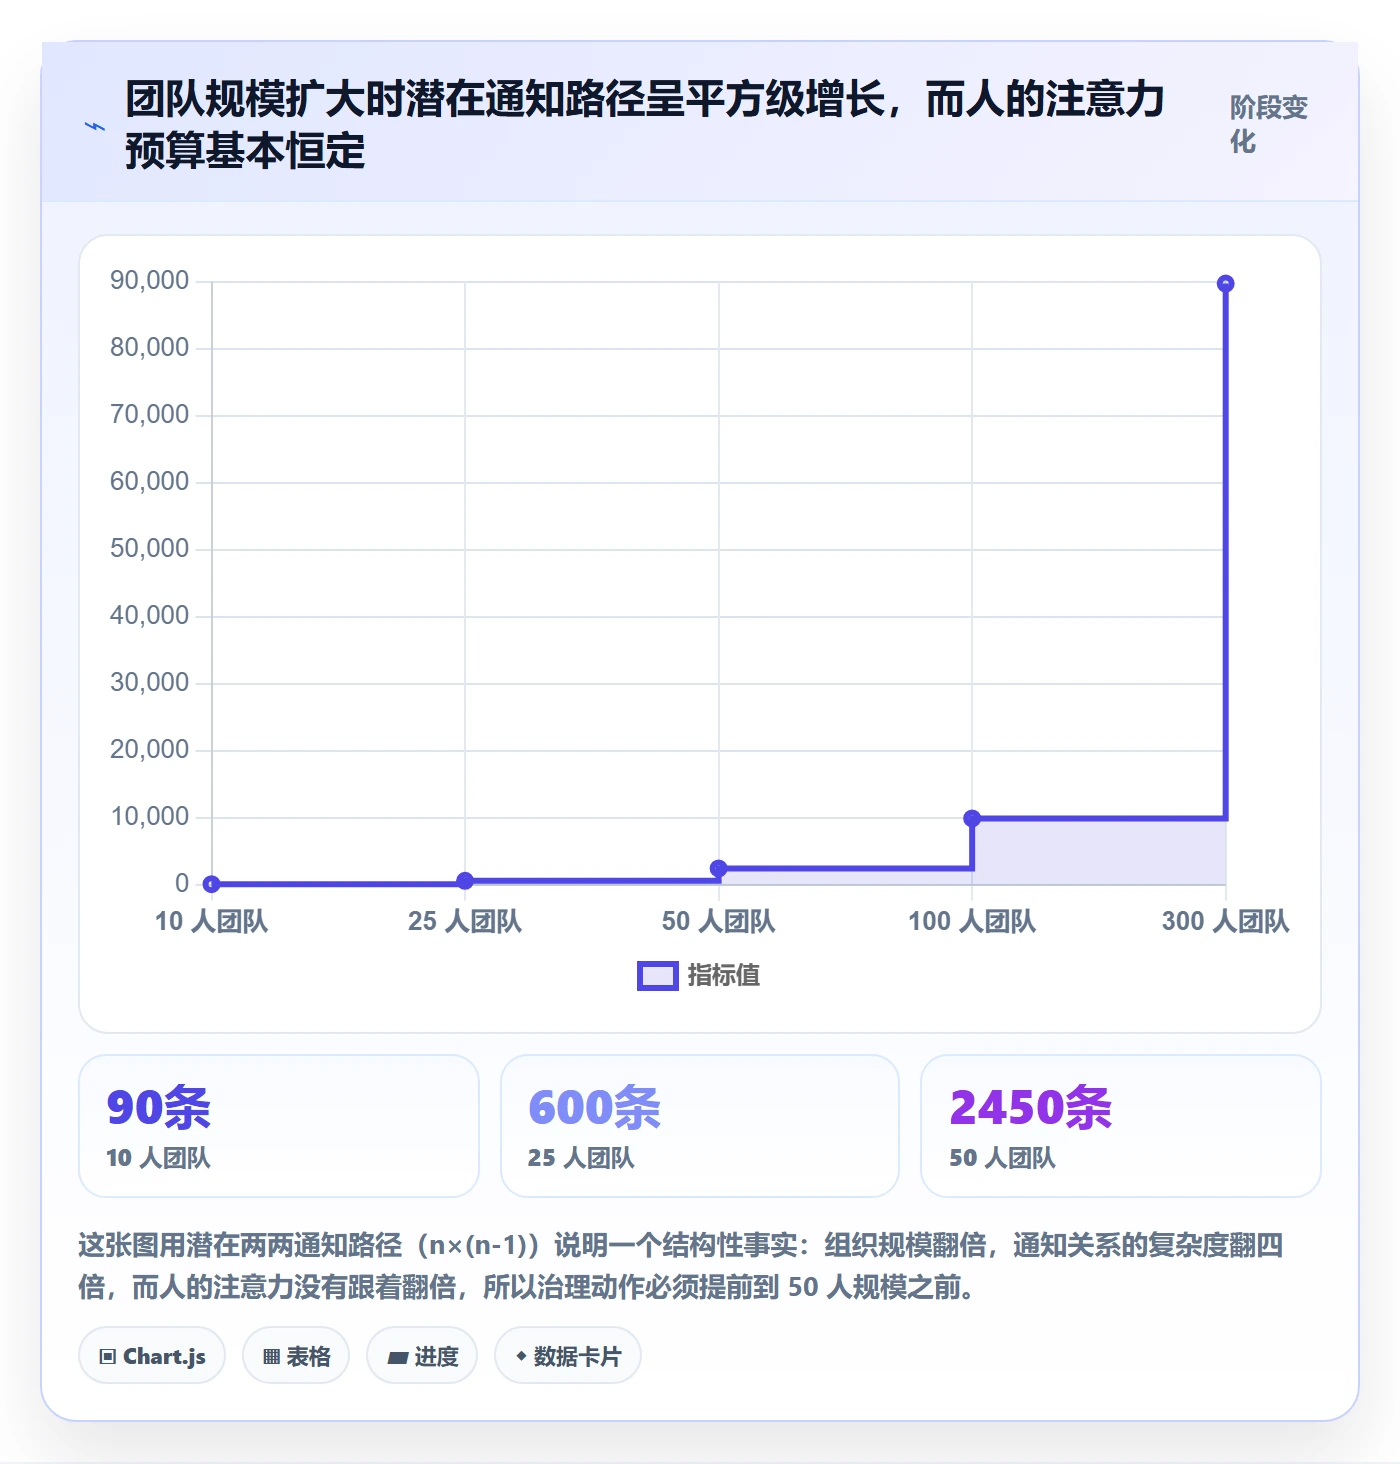Click the 10 人团队 x-axis label

pos(212,921)
